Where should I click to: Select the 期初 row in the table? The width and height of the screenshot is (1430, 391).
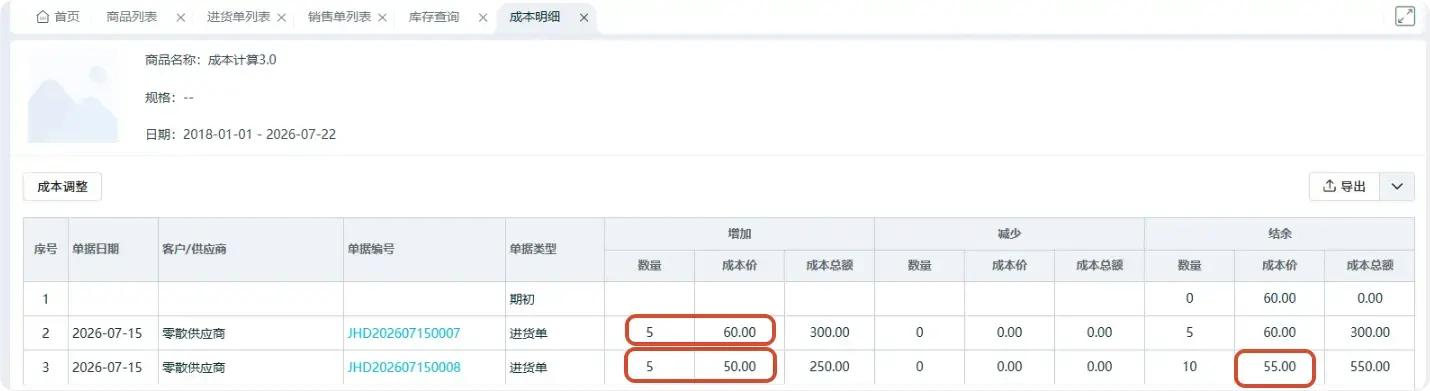[719, 298]
